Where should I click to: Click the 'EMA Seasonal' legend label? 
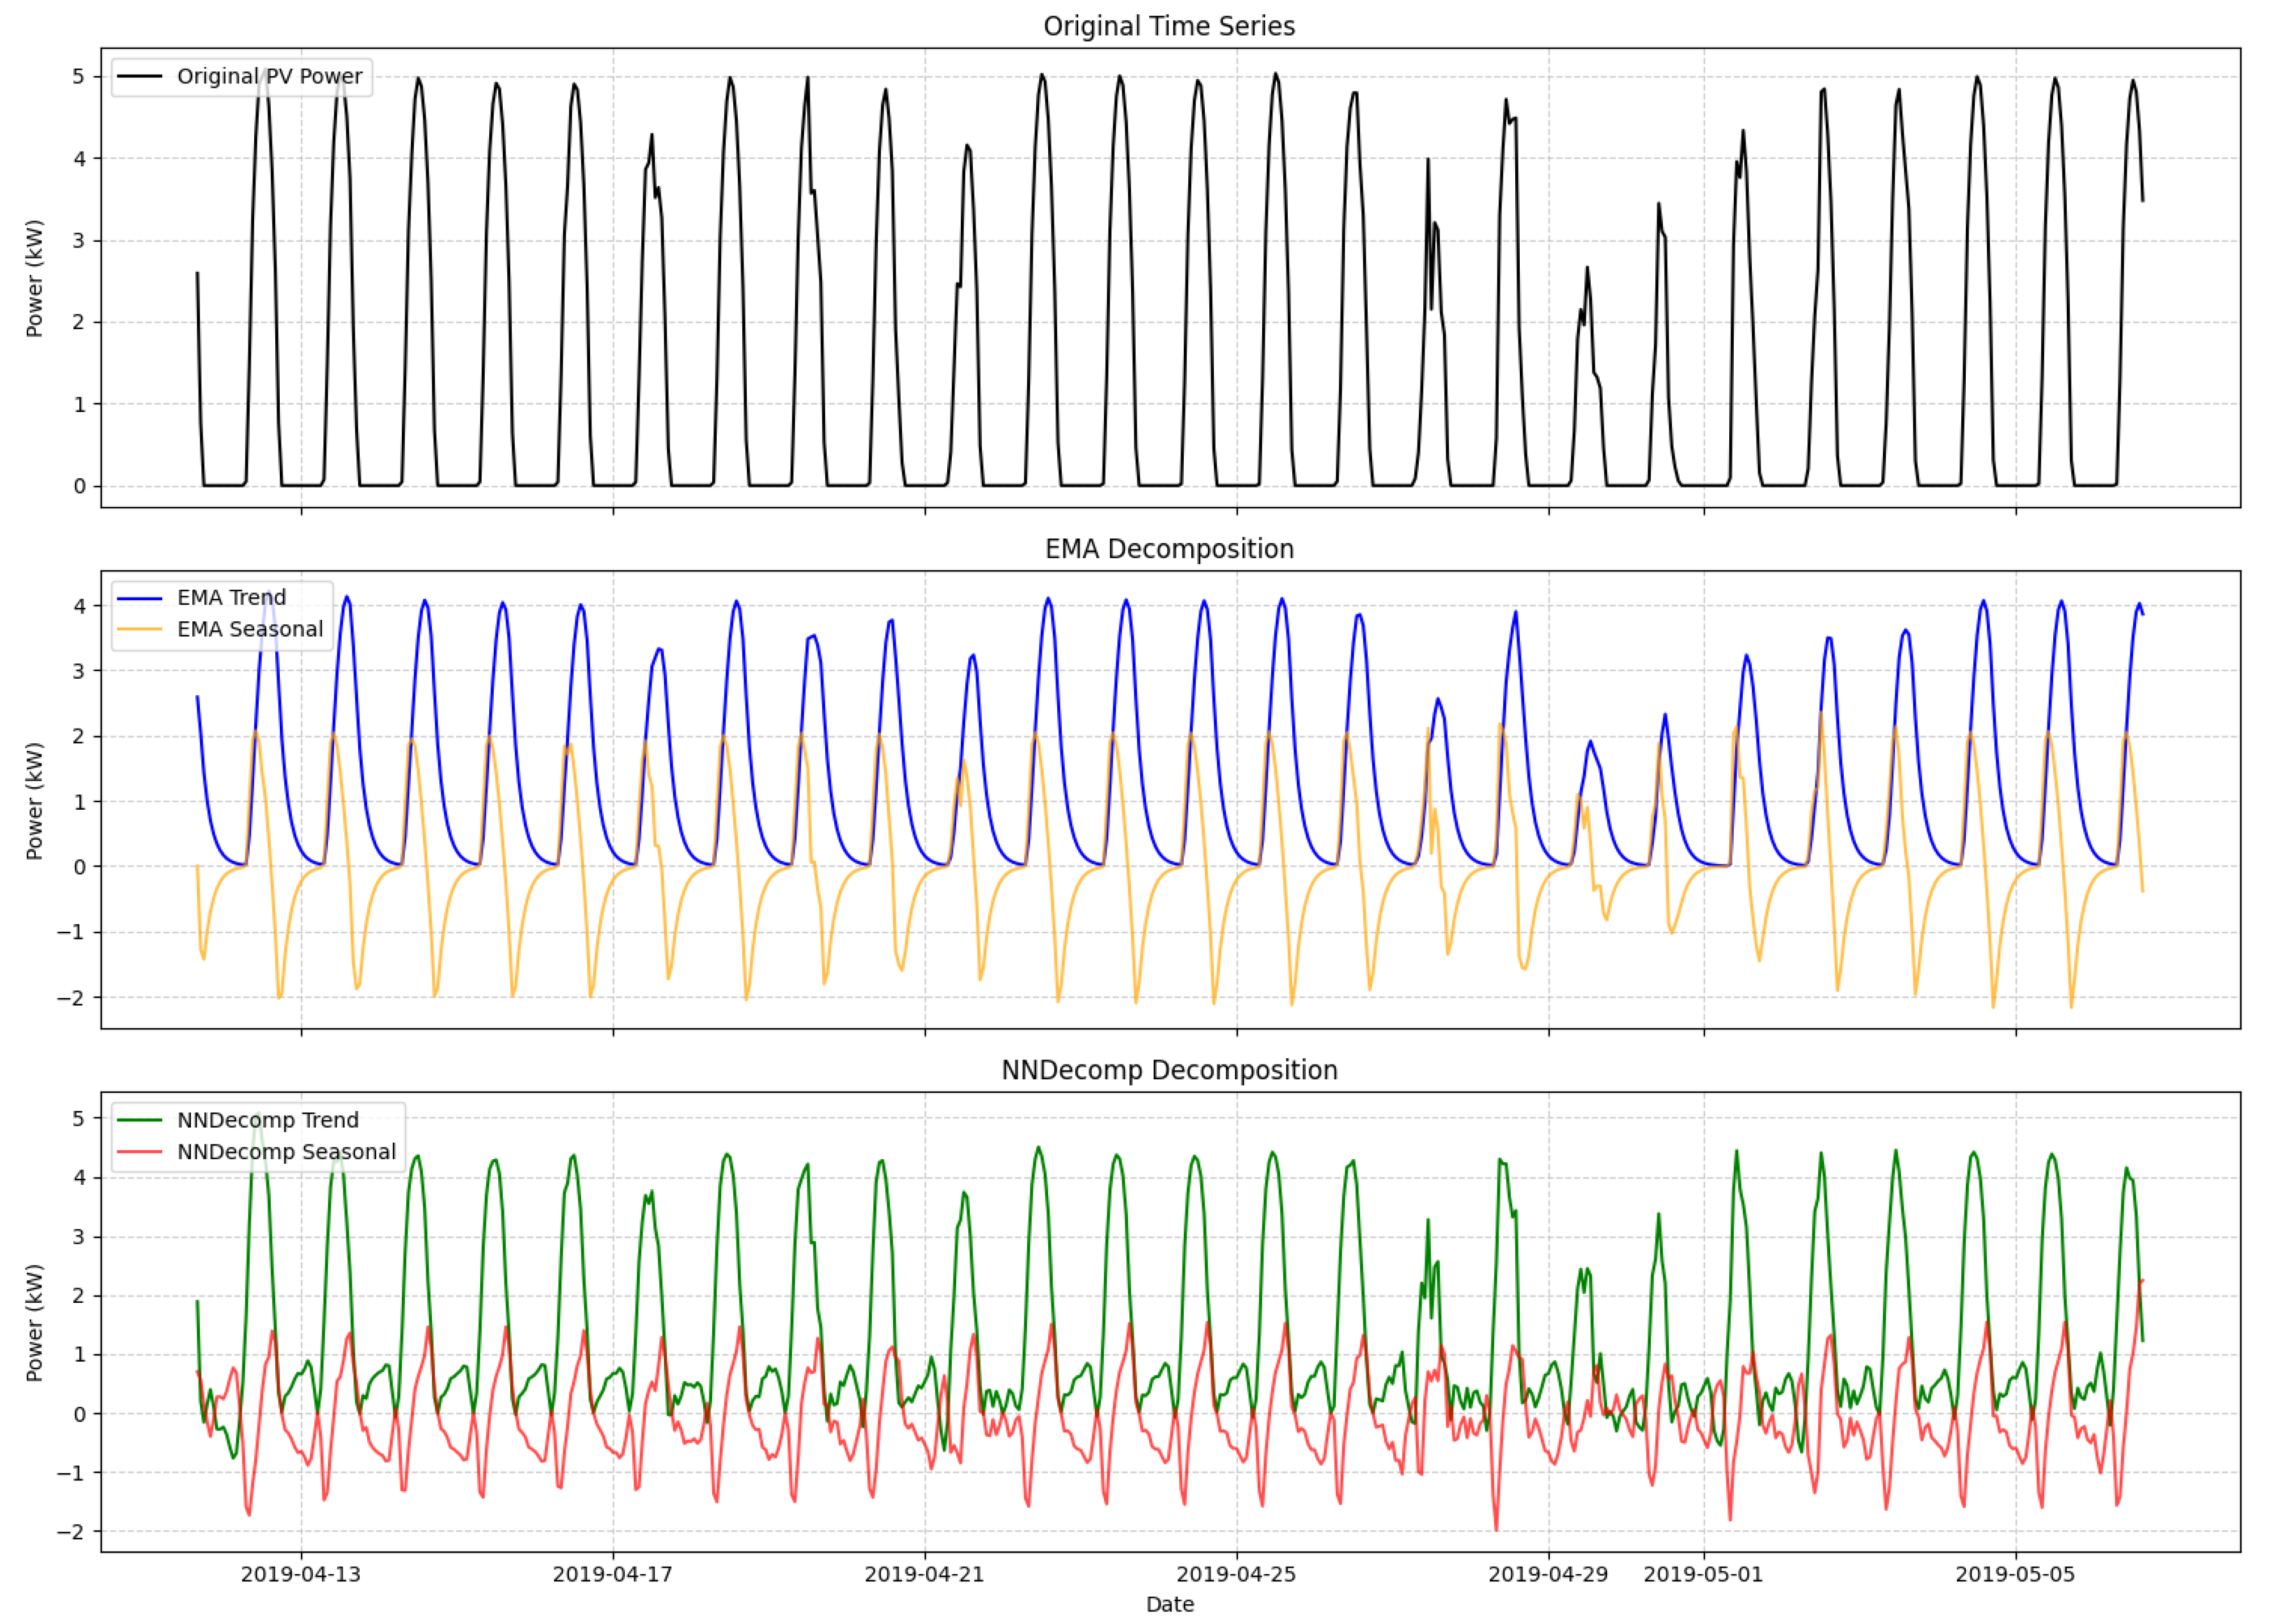click(x=250, y=630)
